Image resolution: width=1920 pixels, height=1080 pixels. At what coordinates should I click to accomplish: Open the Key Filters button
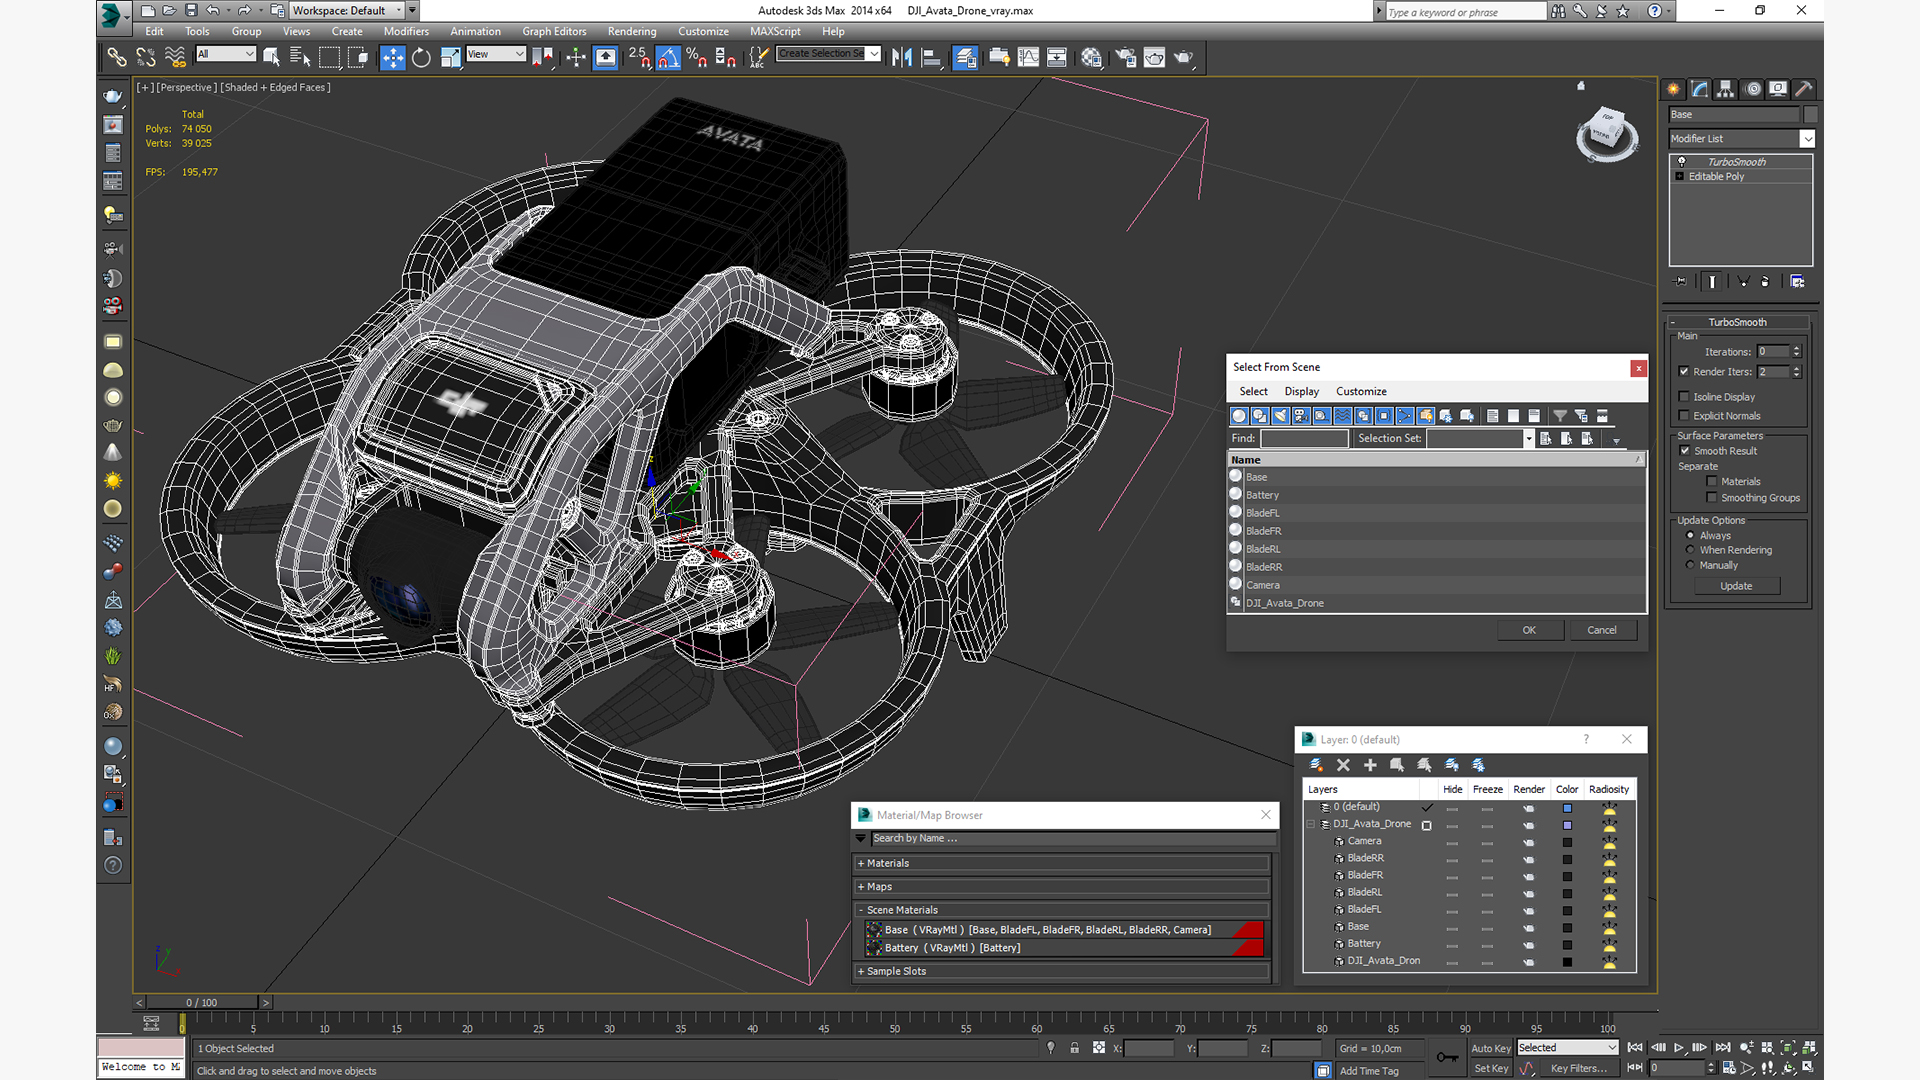click(1578, 1068)
